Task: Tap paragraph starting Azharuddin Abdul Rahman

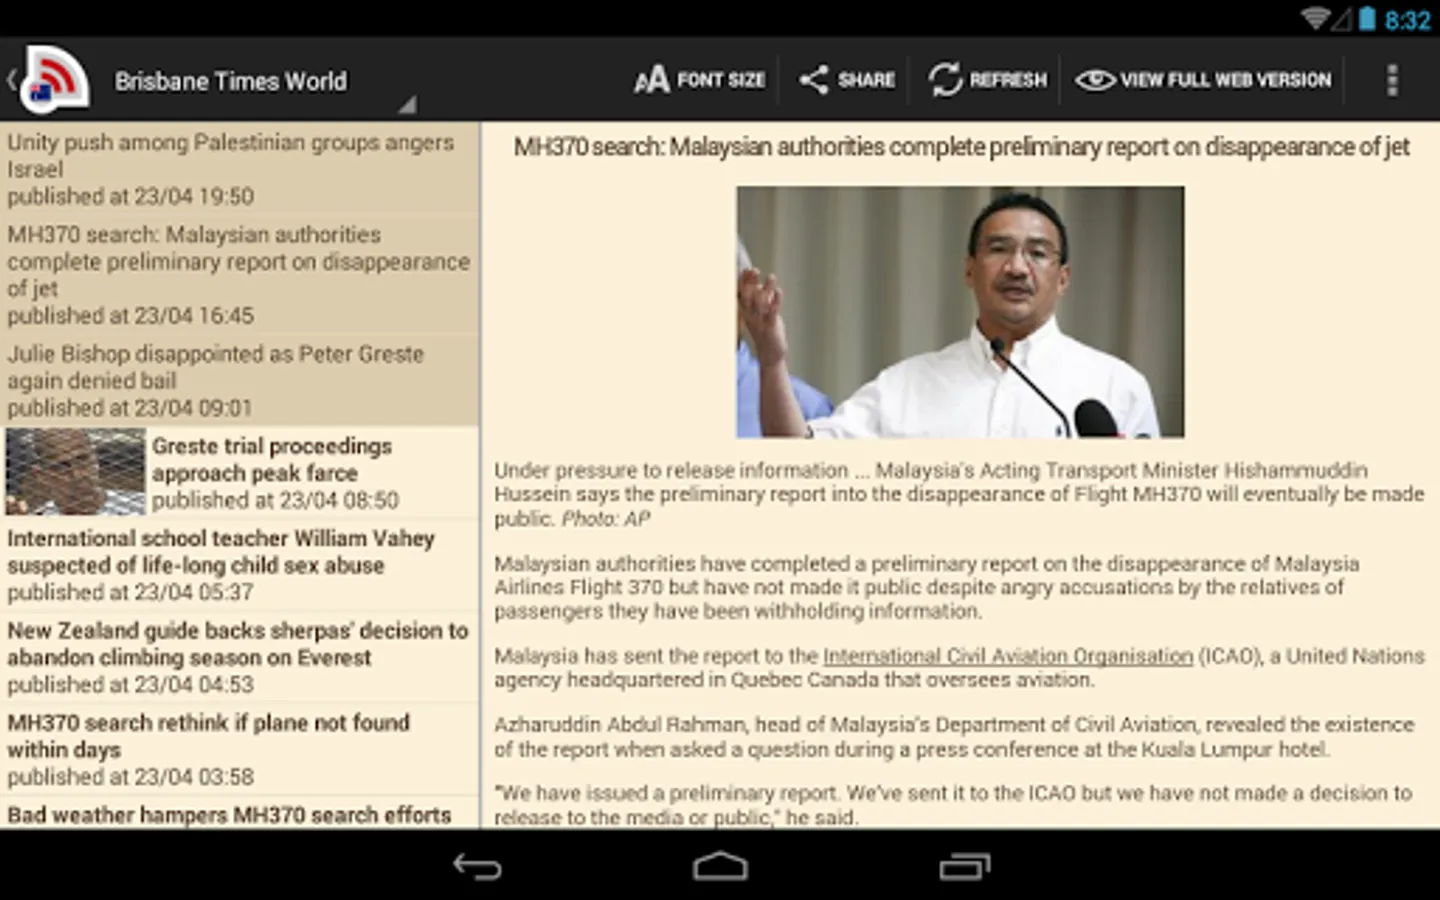Action: [x=954, y=737]
